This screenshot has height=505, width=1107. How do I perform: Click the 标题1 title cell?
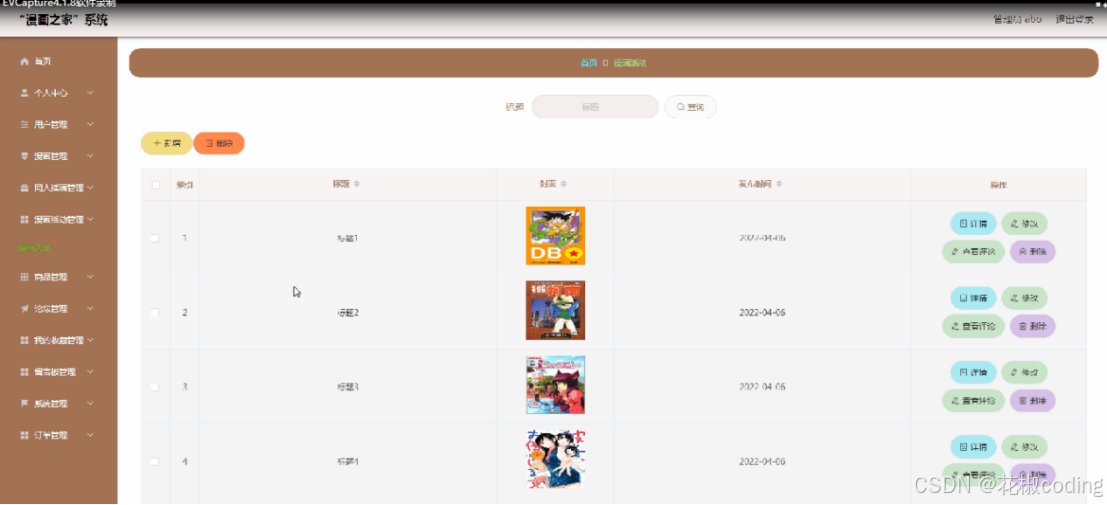click(x=348, y=238)
